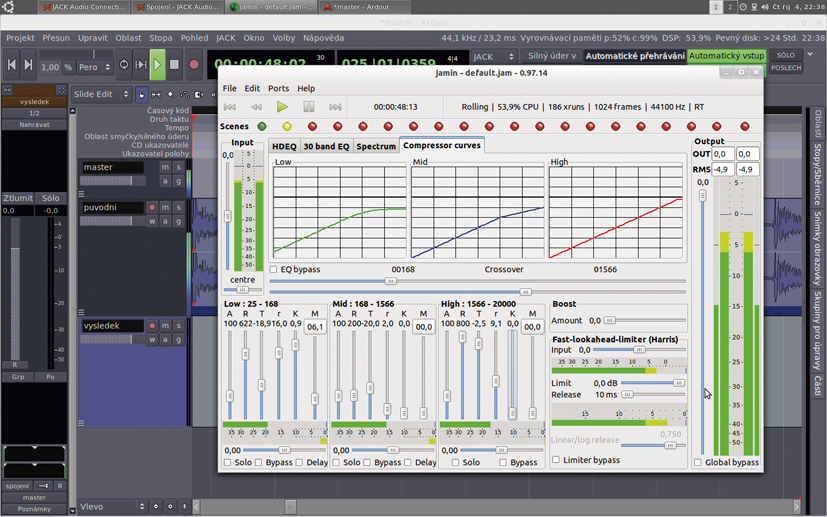Open group button on vysledek track

(178, 340)
